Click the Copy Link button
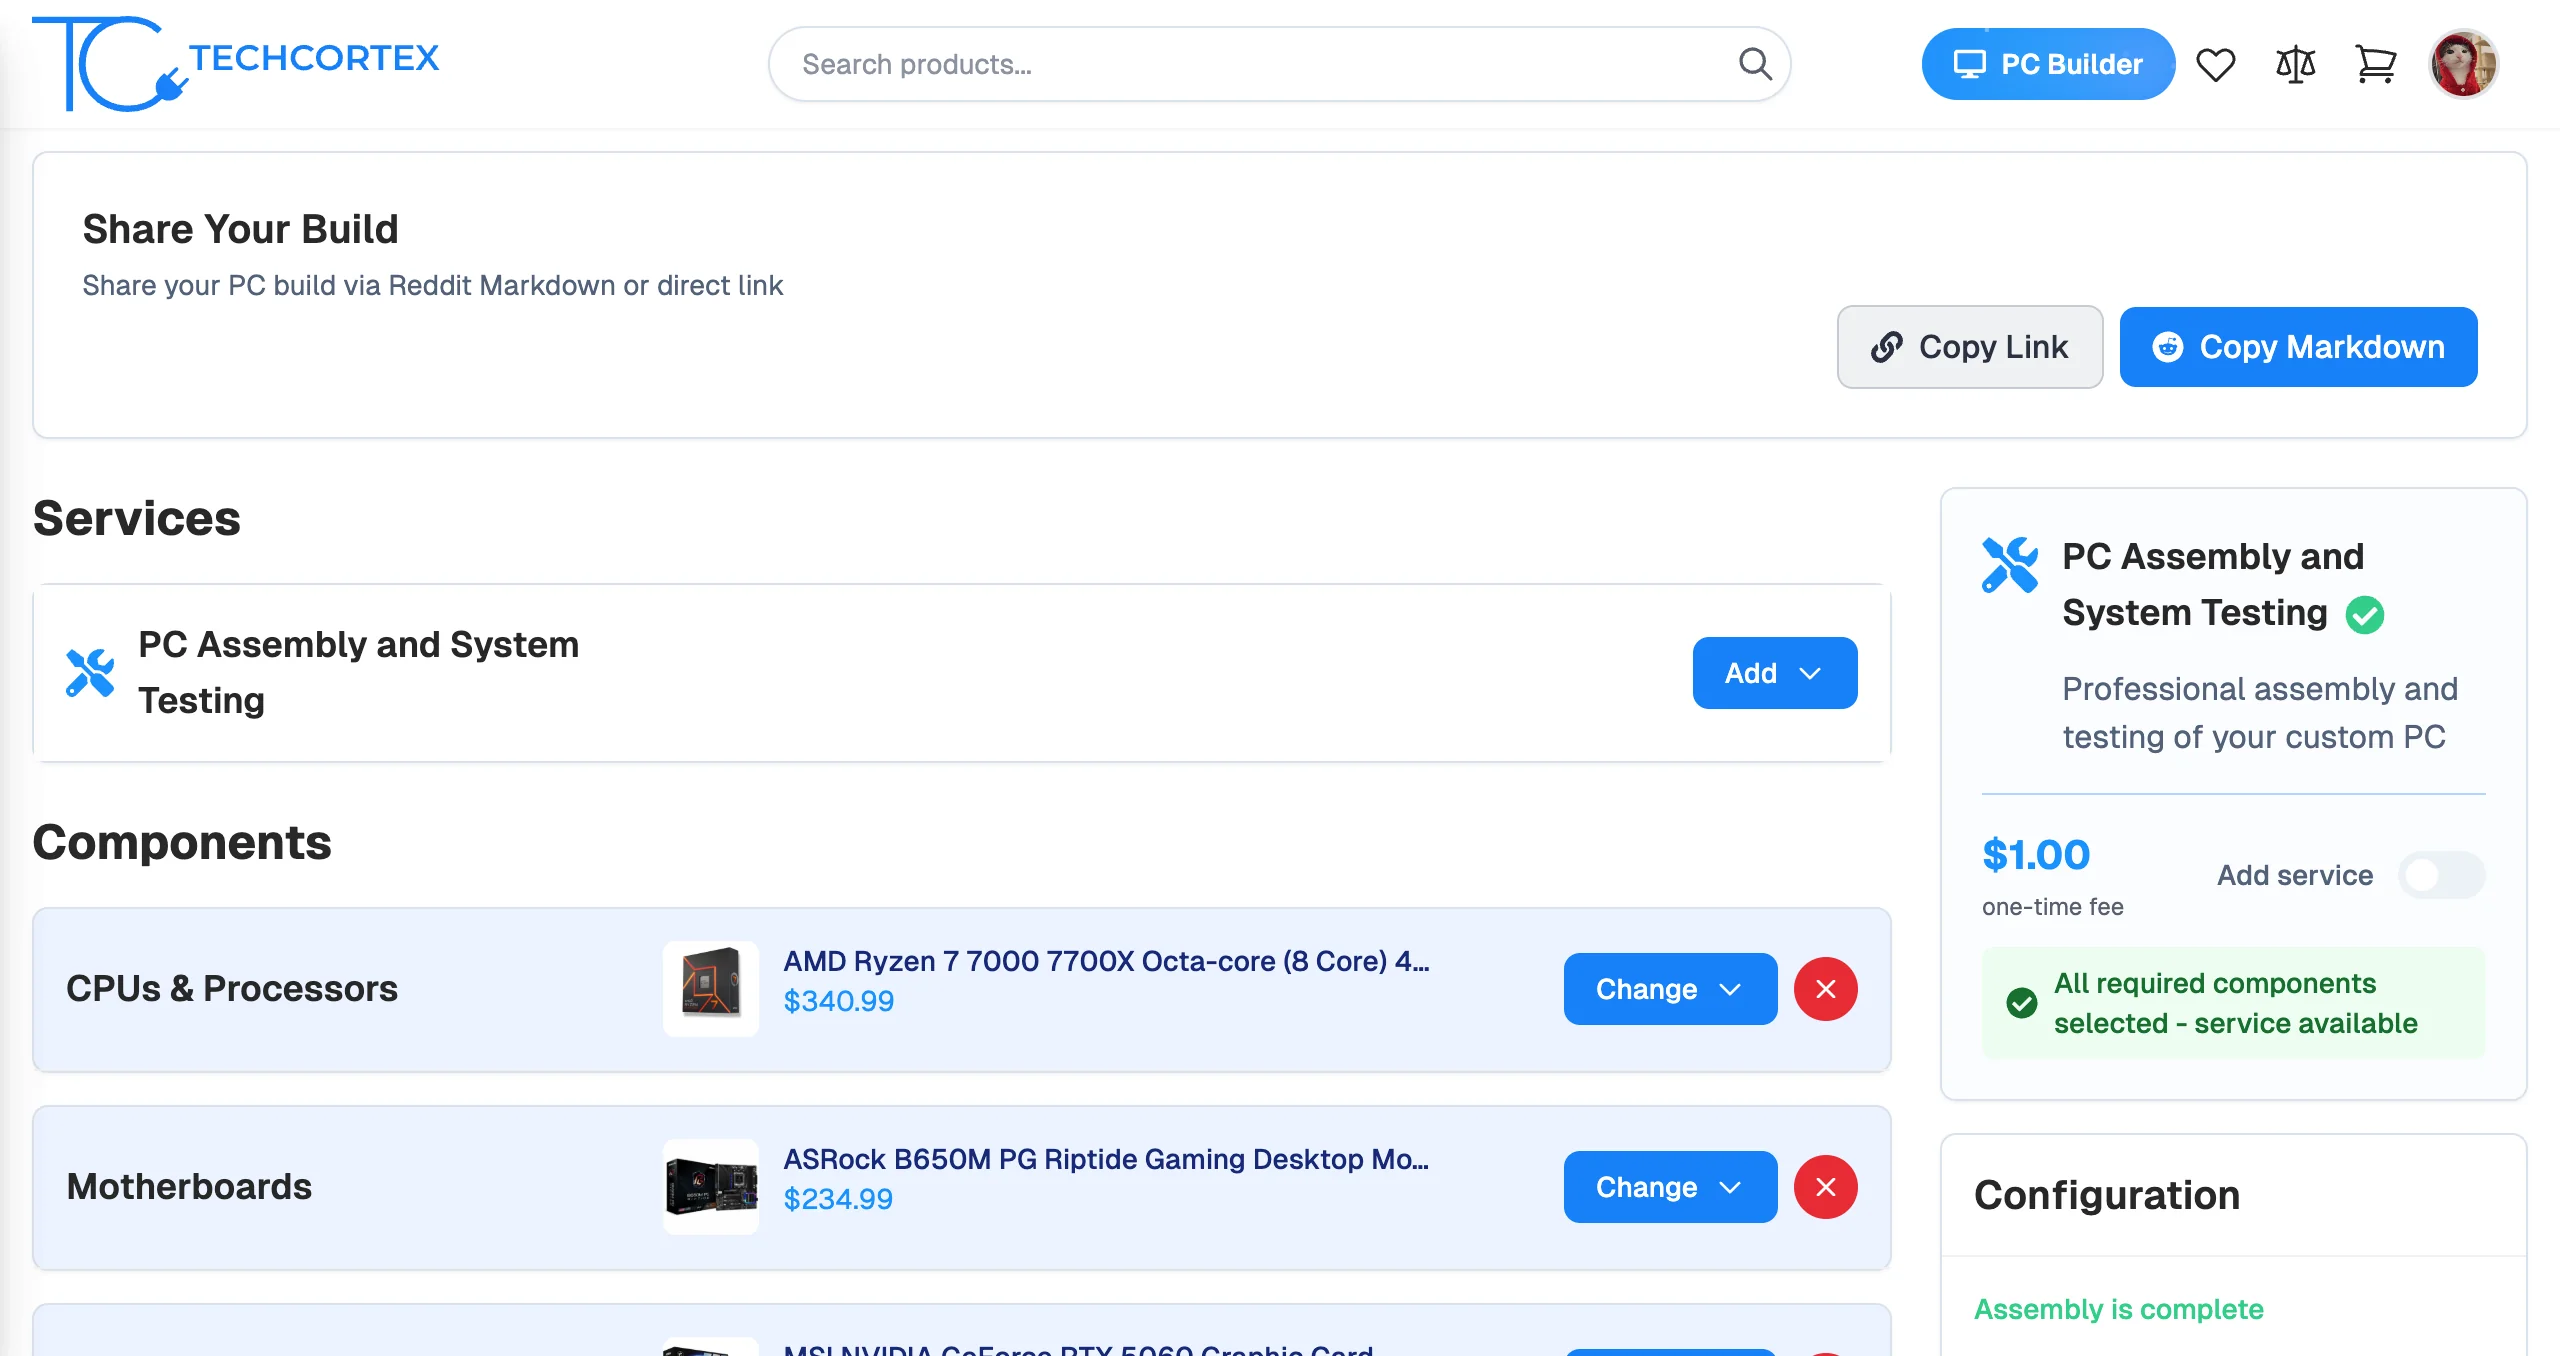The width and height of the screenshot is (2560, 1356). pyautogui.click(x=1969, y=347)
